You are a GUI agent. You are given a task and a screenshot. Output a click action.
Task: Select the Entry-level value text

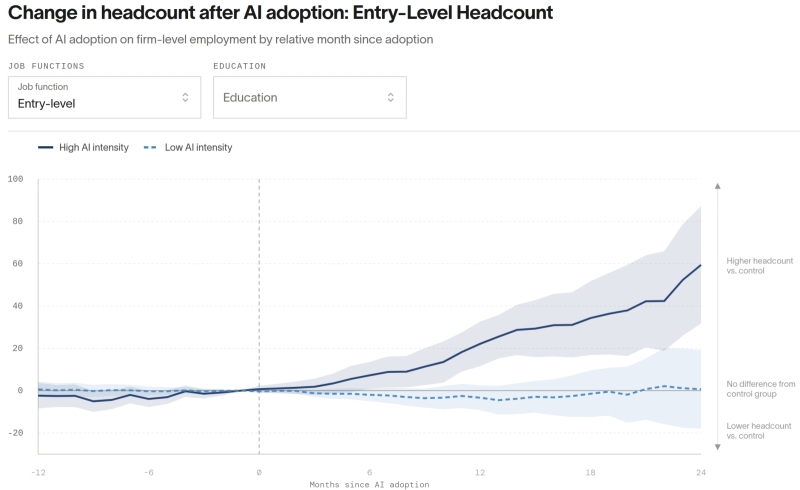[x=46, y=104]
